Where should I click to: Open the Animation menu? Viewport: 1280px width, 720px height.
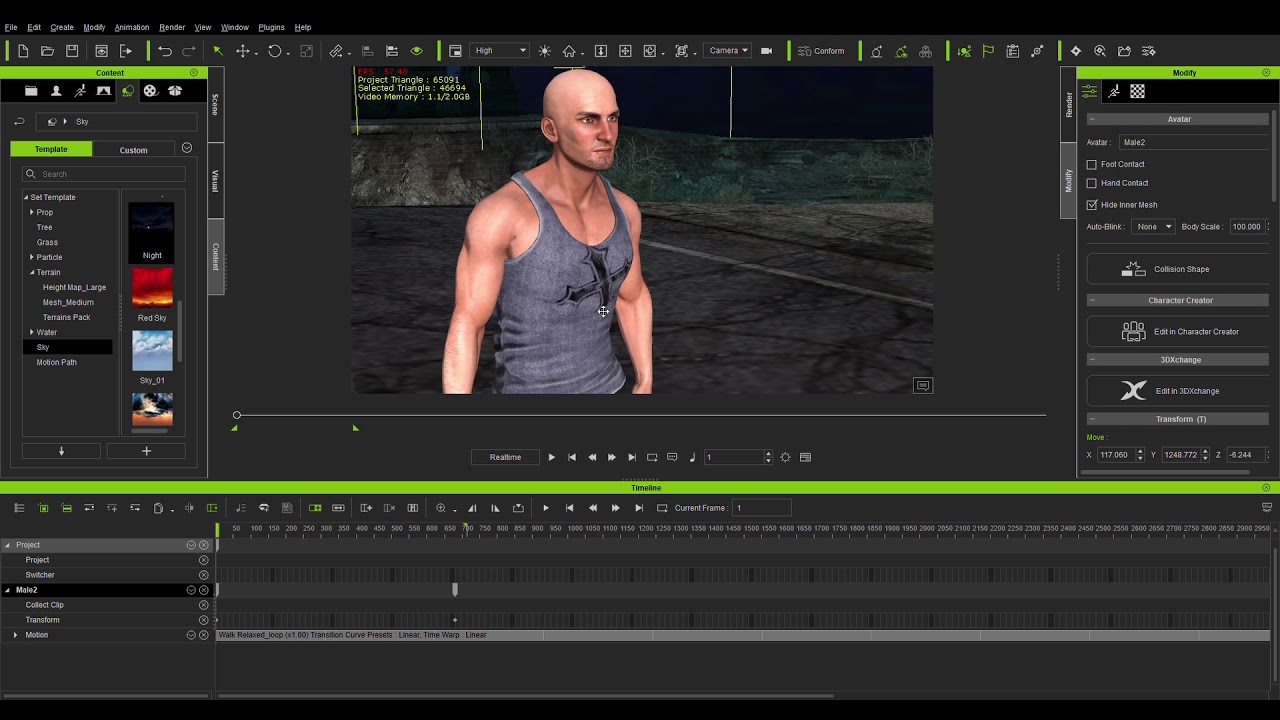click(131, 27)
